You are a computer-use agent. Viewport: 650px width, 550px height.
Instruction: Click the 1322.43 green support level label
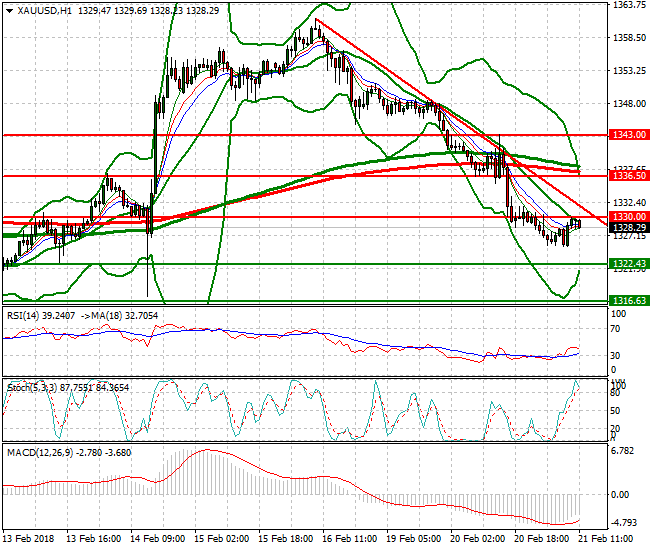(629, 264)
